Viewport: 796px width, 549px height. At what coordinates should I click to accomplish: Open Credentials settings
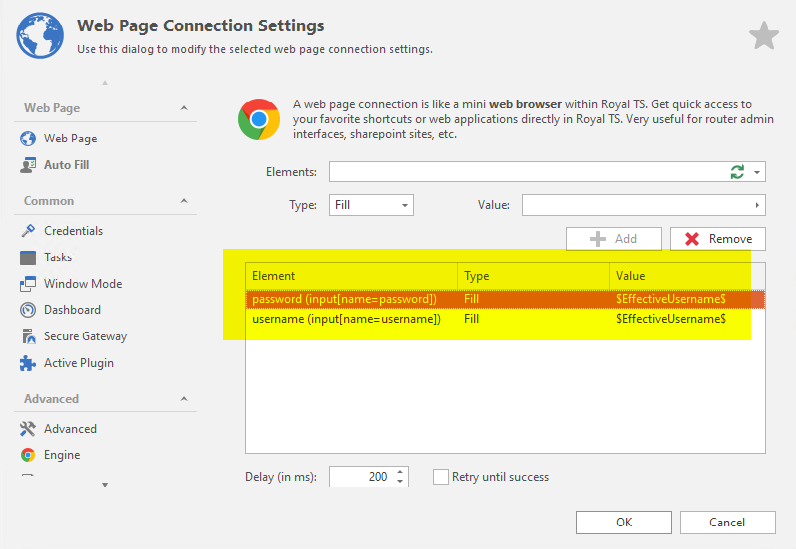coord(73,231)
